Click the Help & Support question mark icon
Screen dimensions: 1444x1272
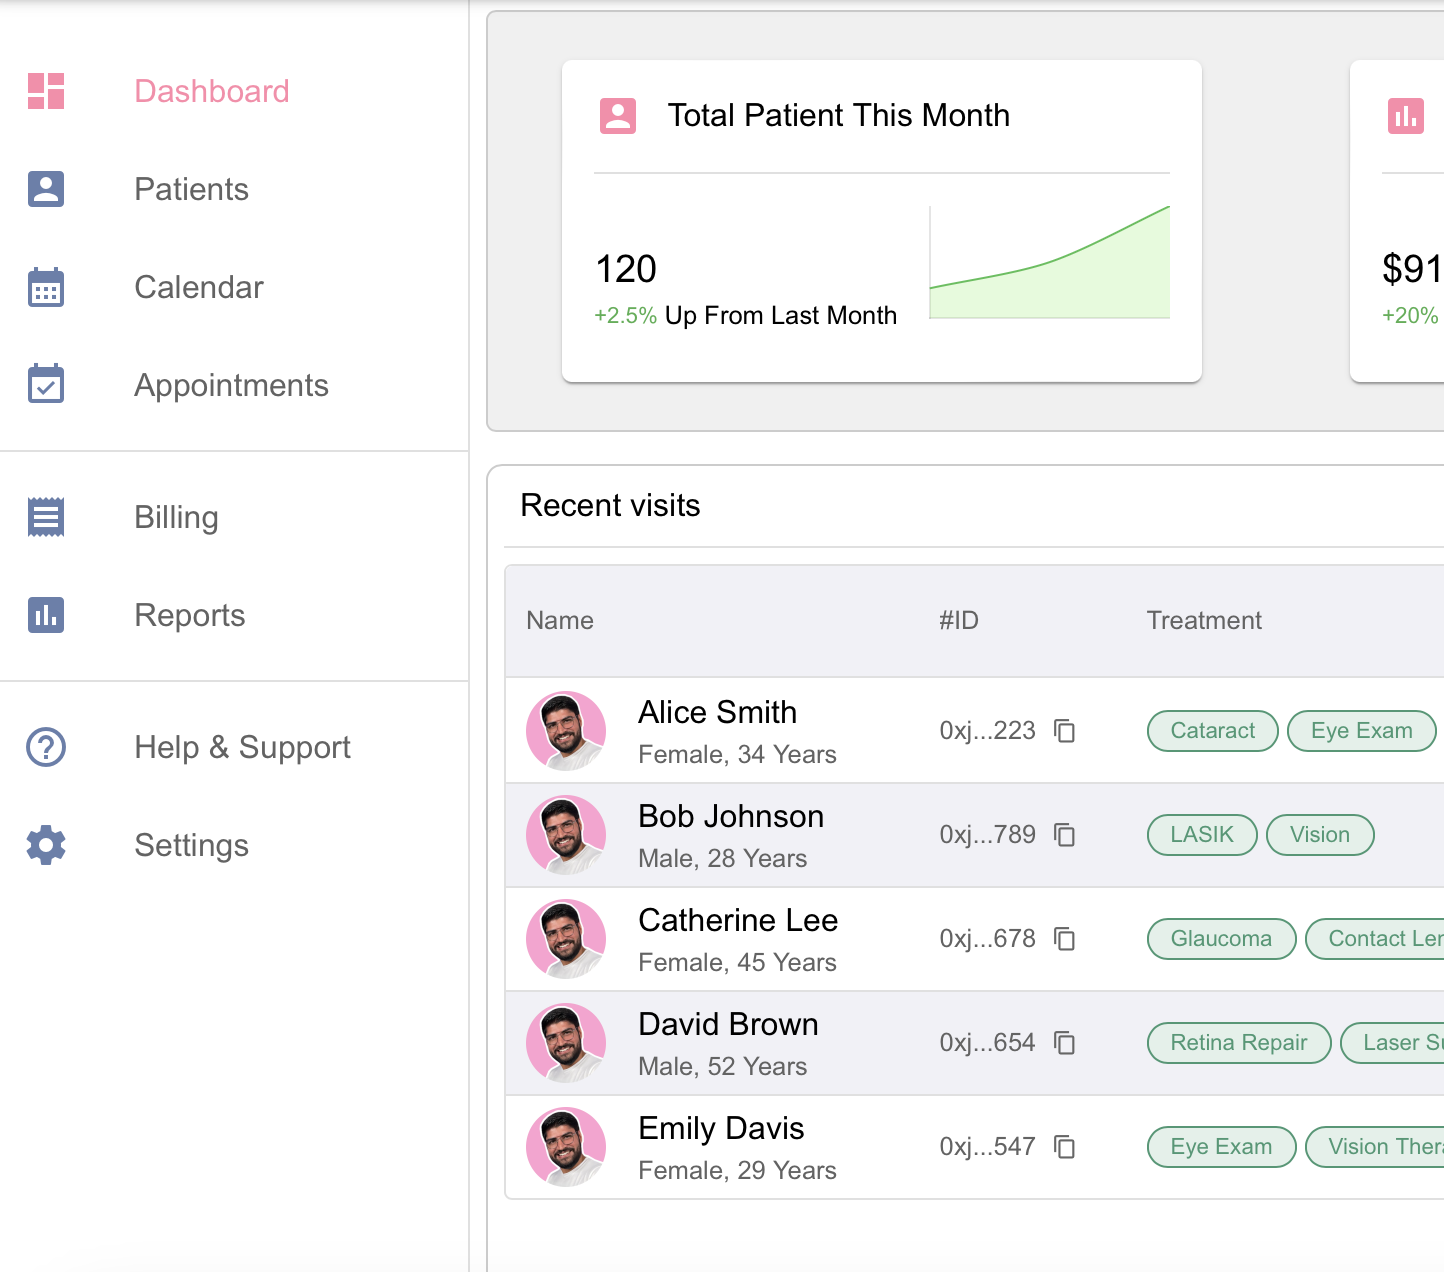[46, 747]
